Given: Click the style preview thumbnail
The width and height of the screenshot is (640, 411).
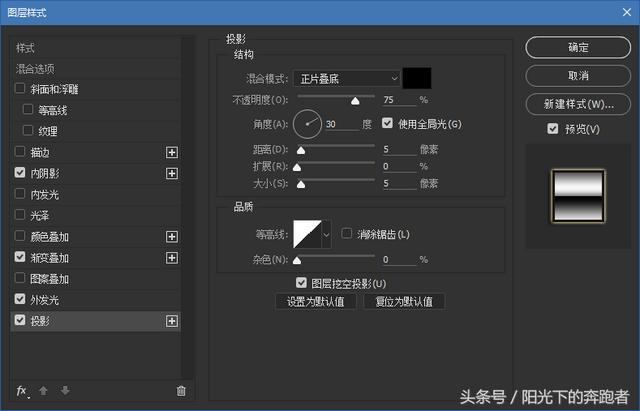Looking at the screenshot, I should pyautogui.click(x=578, y=196).
